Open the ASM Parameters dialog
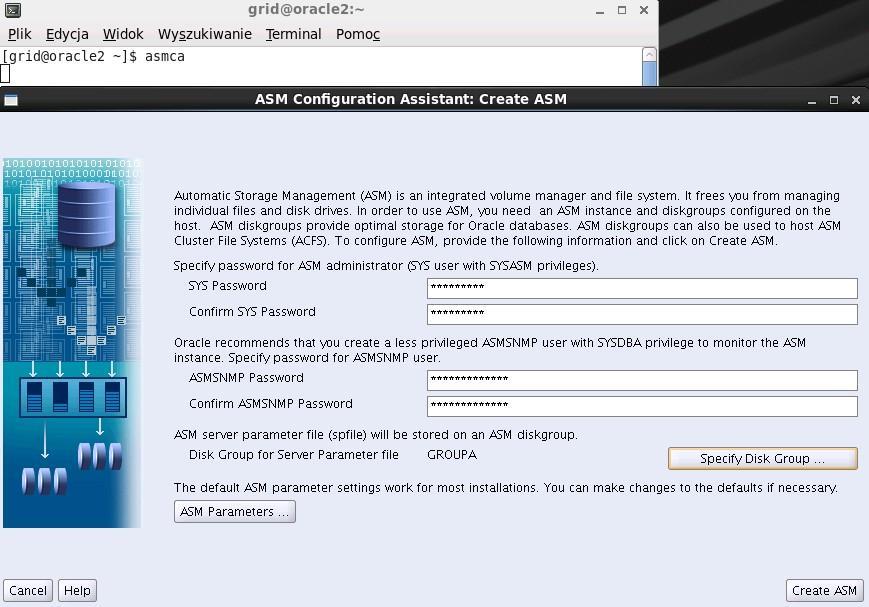Screen dimensions: 869x607 click(234, 512)
